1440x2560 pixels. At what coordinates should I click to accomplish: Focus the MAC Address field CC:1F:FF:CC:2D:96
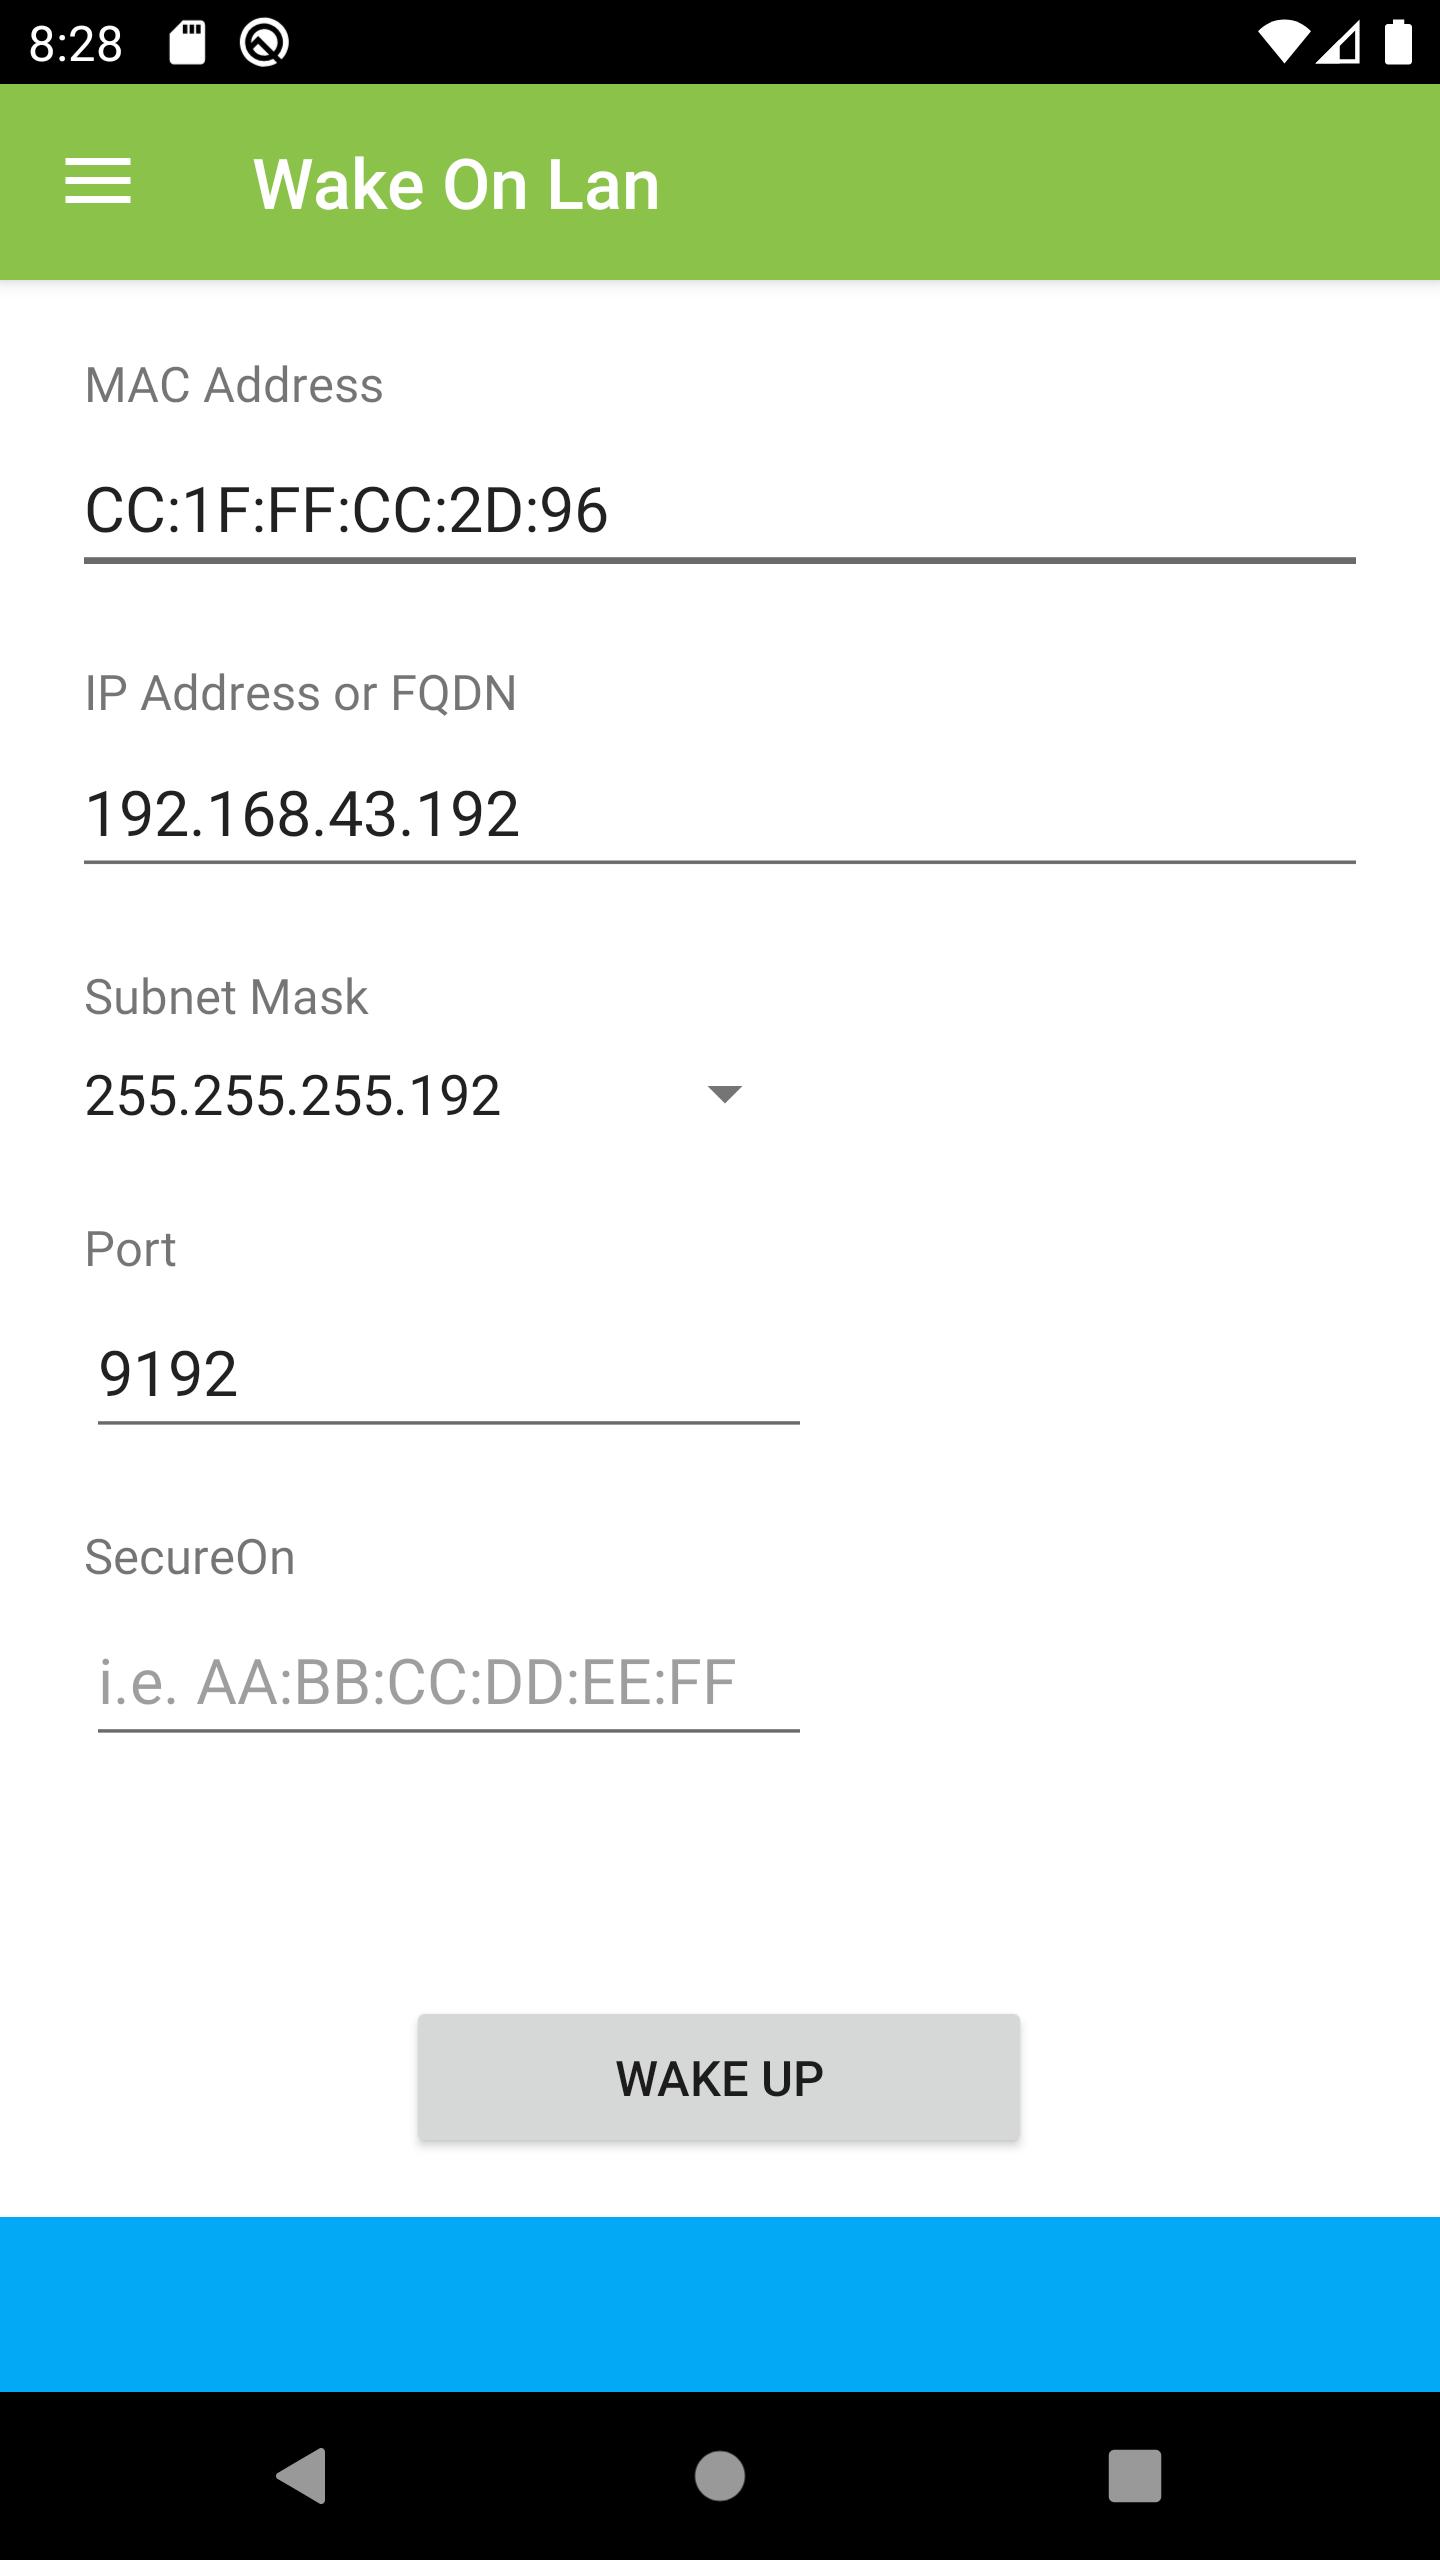[718, 510]
